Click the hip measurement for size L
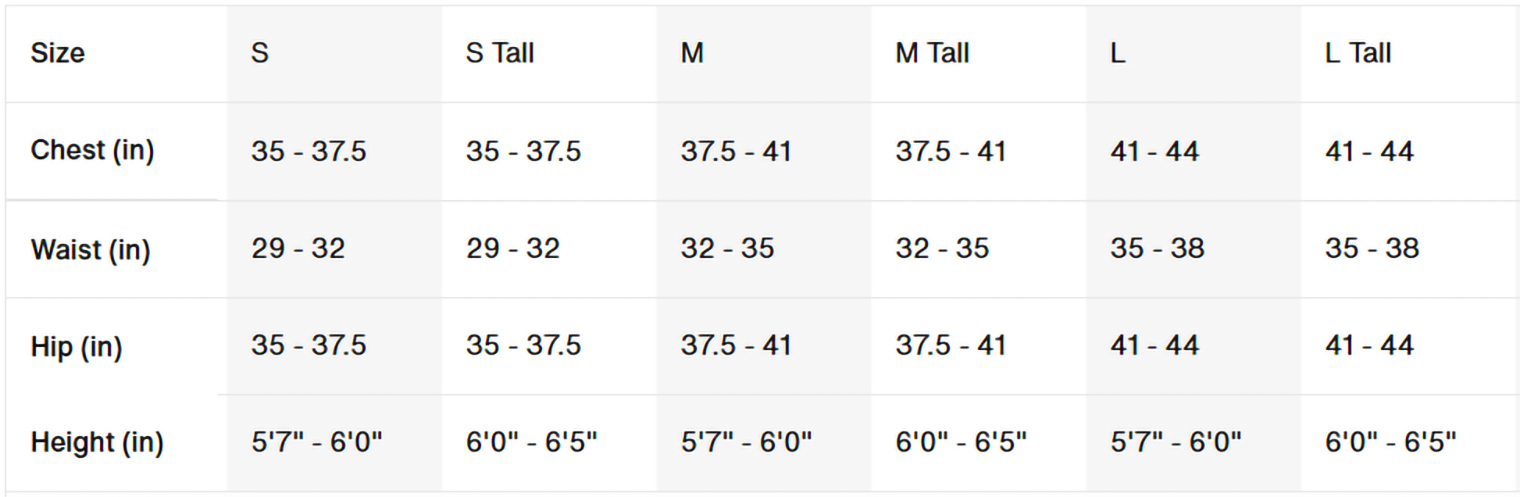This screenshot has width=1520, height=497. point(1155,346)
